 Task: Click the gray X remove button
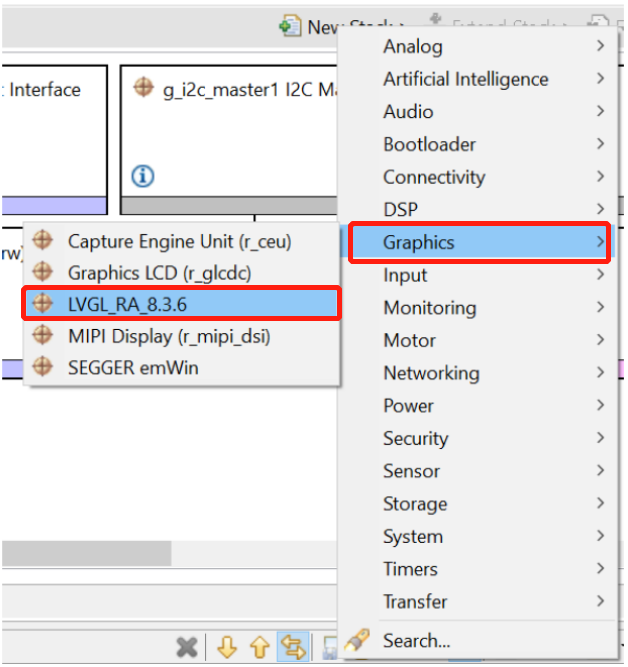tap(187, 647)
